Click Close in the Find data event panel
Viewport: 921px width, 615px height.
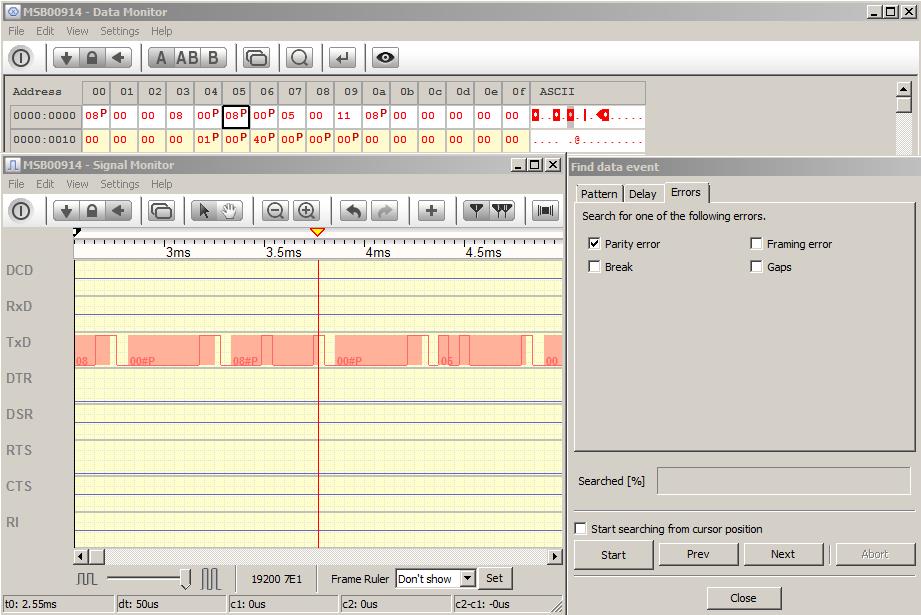pos(744,597)
